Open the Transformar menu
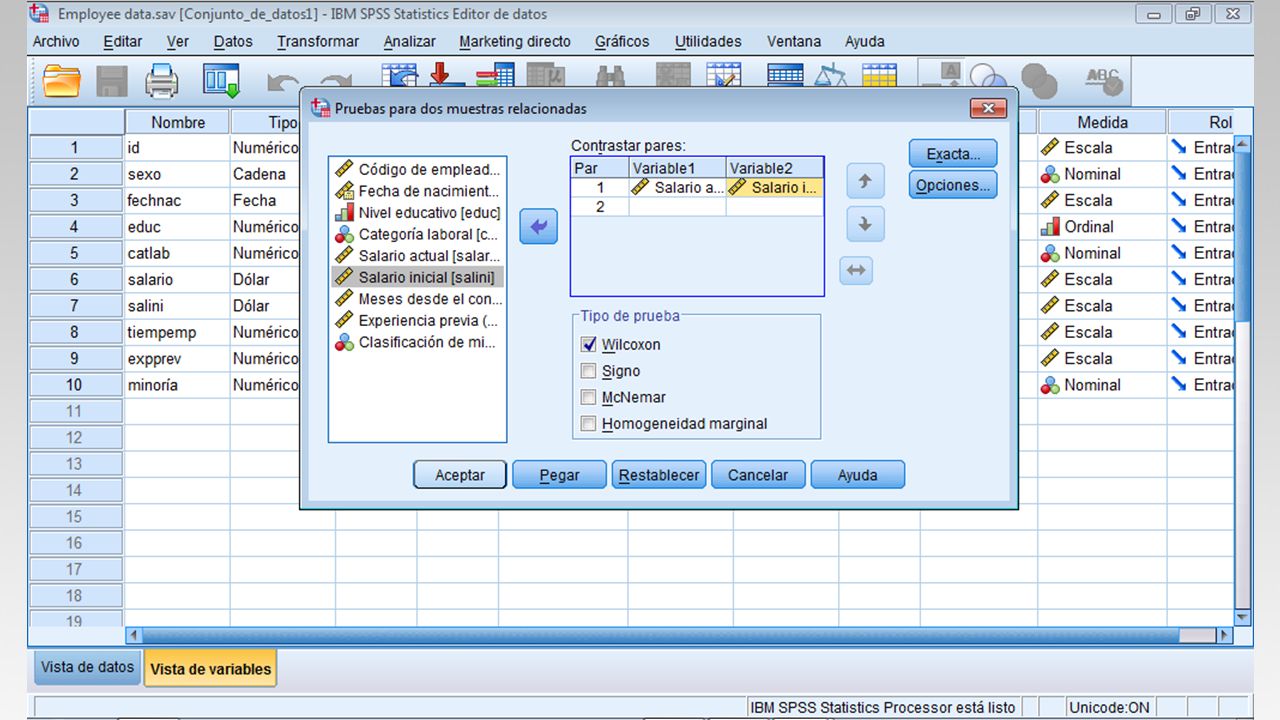 coord(318,41)
